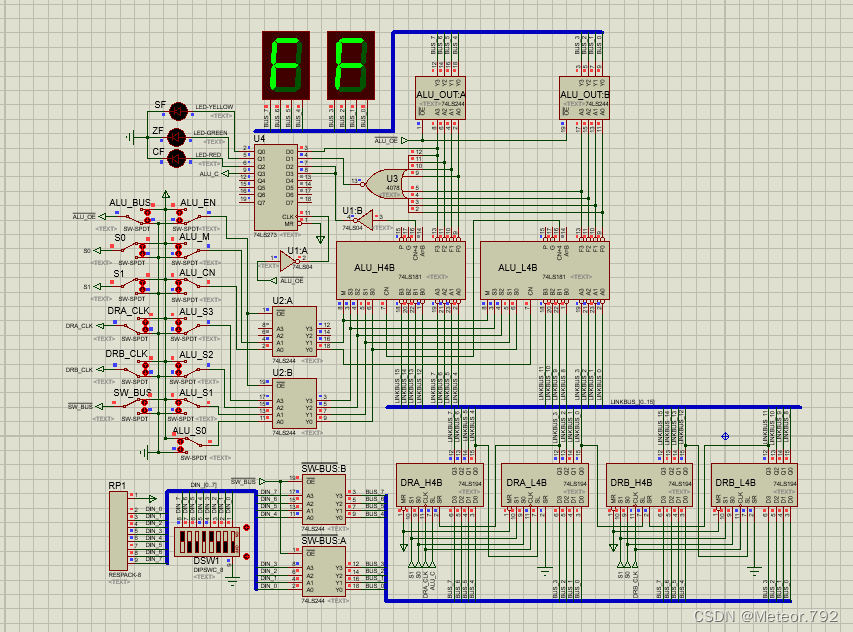This screenshot has height=632, width=853.
Task: Select the U2:B 74LS244 buffer
Action: [x=294, y=404]
